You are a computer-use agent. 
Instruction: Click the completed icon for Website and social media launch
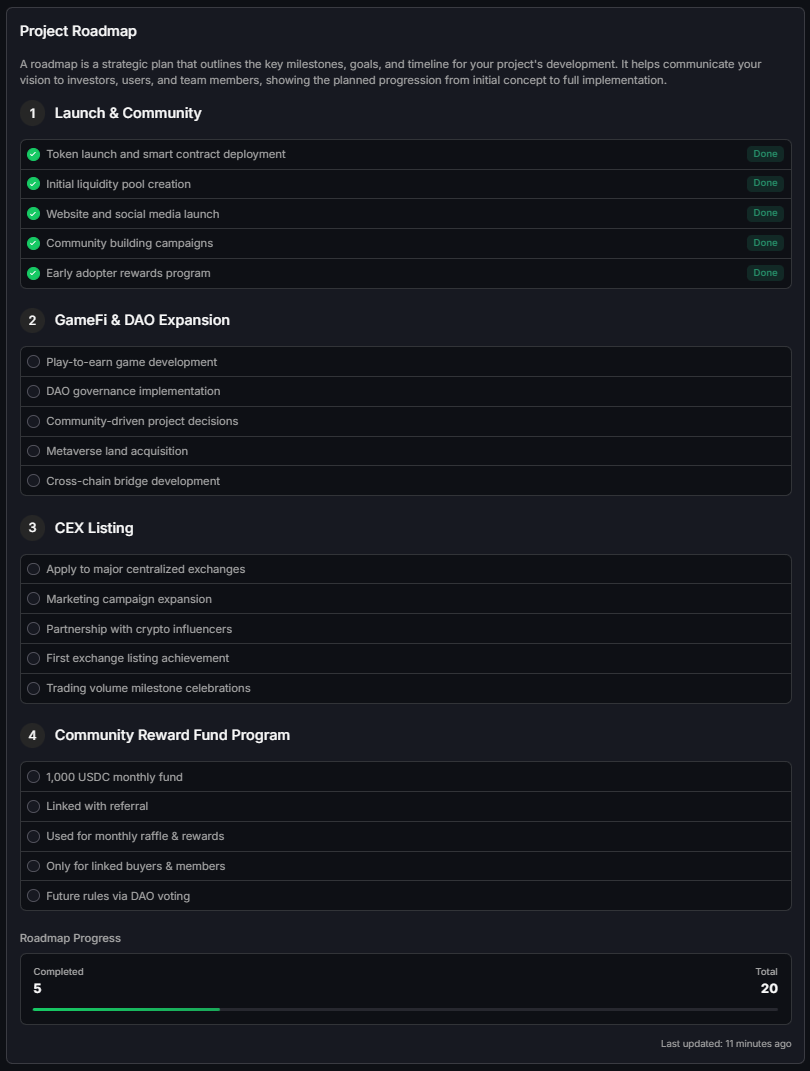coord(33,213)
